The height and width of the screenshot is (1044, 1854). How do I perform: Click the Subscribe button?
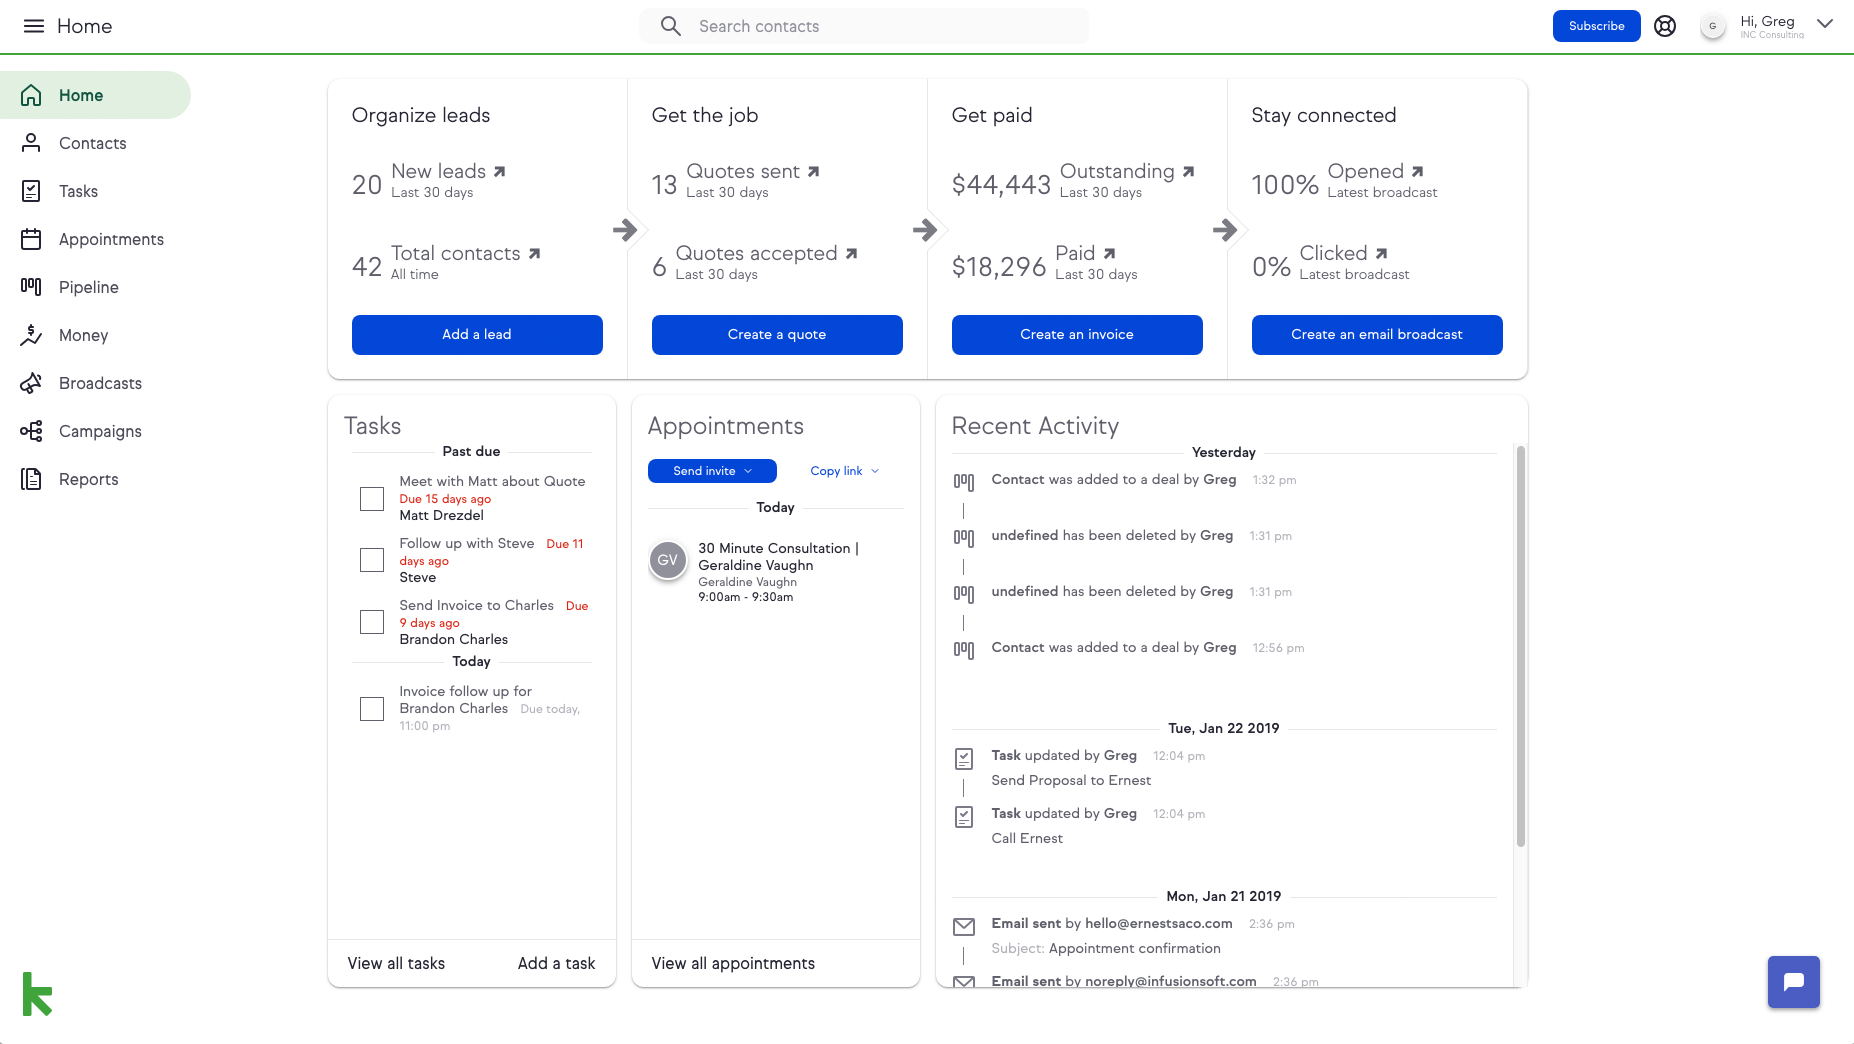coord(1596,26)
